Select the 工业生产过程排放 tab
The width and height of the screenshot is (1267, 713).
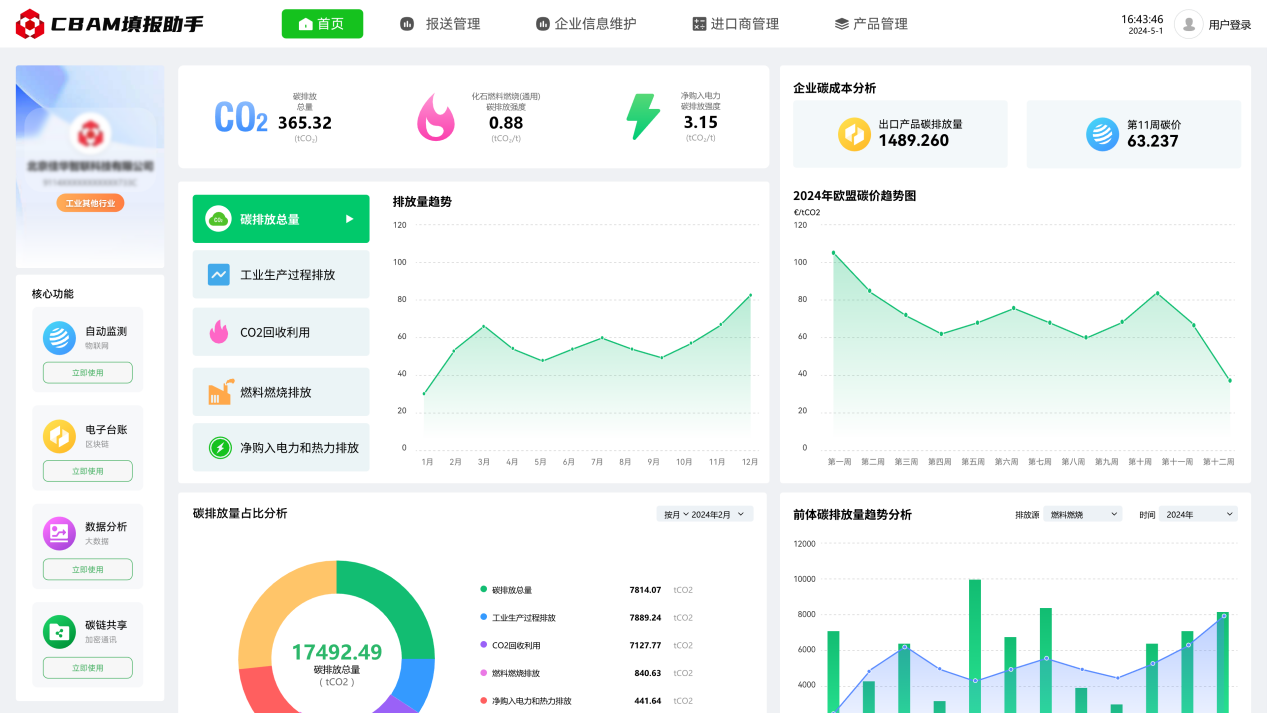tap(281, 275)
